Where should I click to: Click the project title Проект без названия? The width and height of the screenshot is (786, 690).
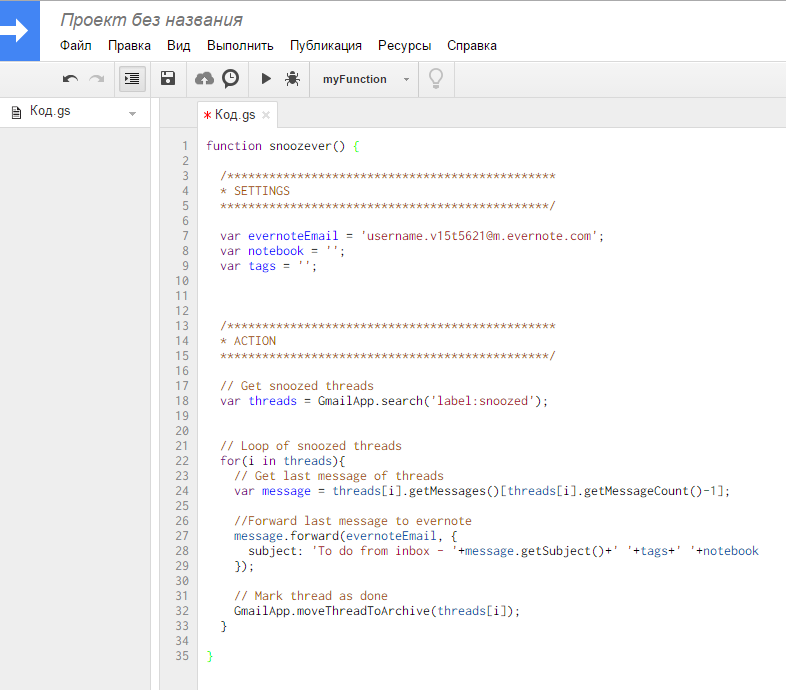151,20
